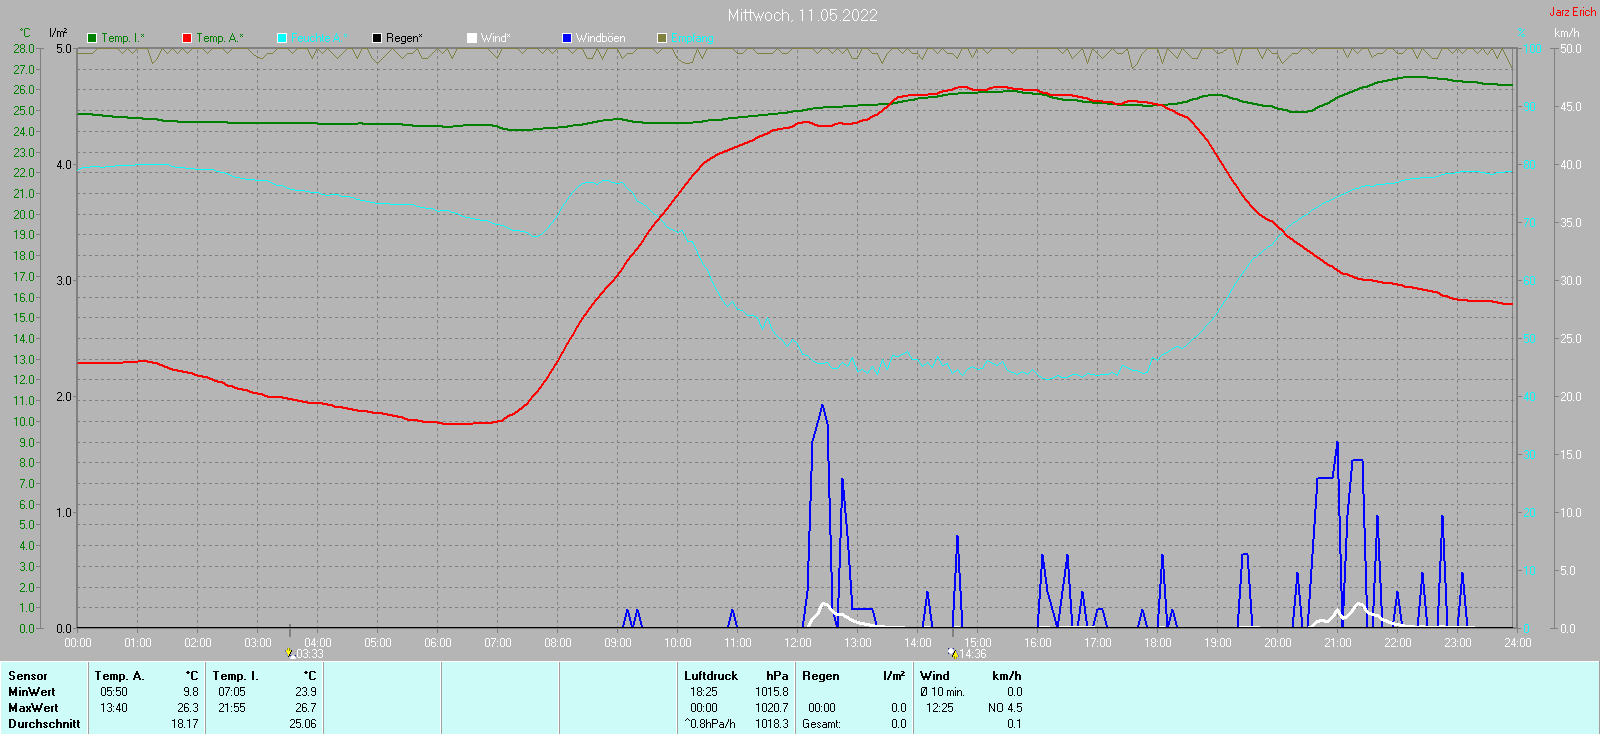Click the Regen header in data table
This screenshot has width=1600, height=734.
[820, 676]
